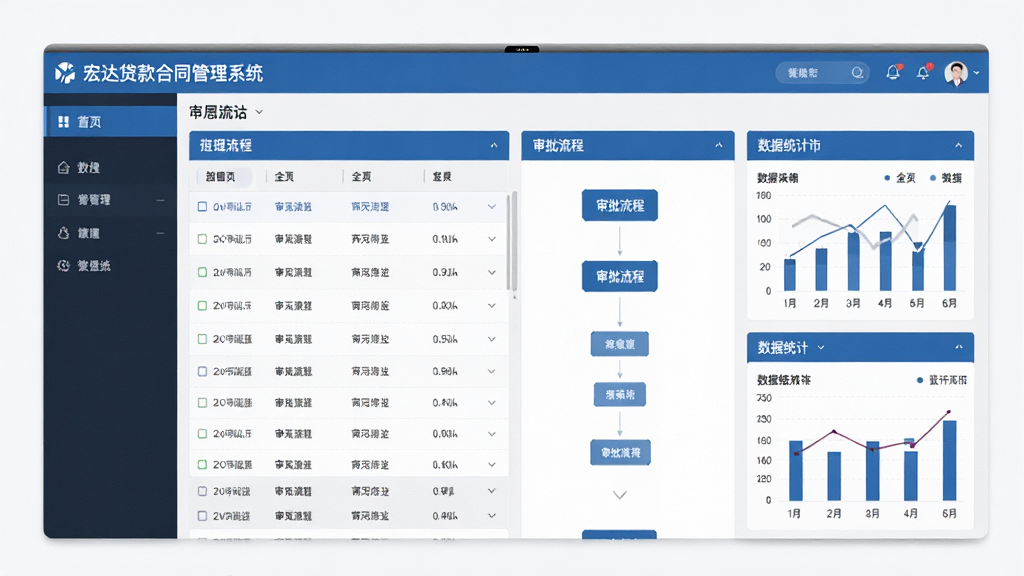
Task: Click the table's vertical scrollbar
Action: pos(515,242)
